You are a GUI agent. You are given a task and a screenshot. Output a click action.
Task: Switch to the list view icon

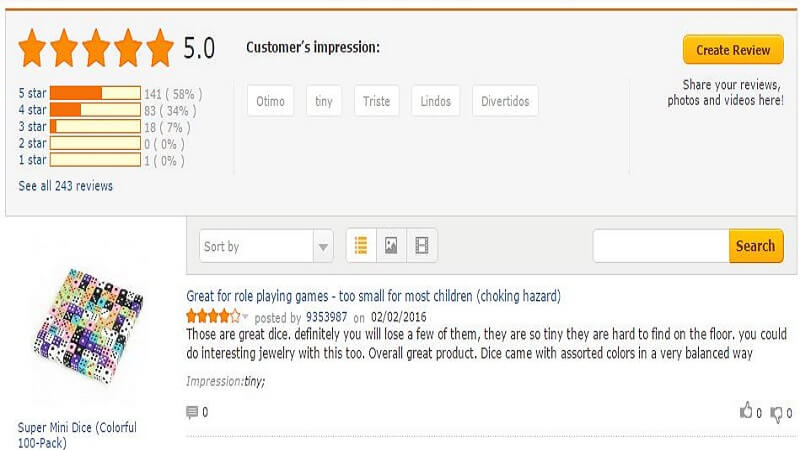pos(361,246)
